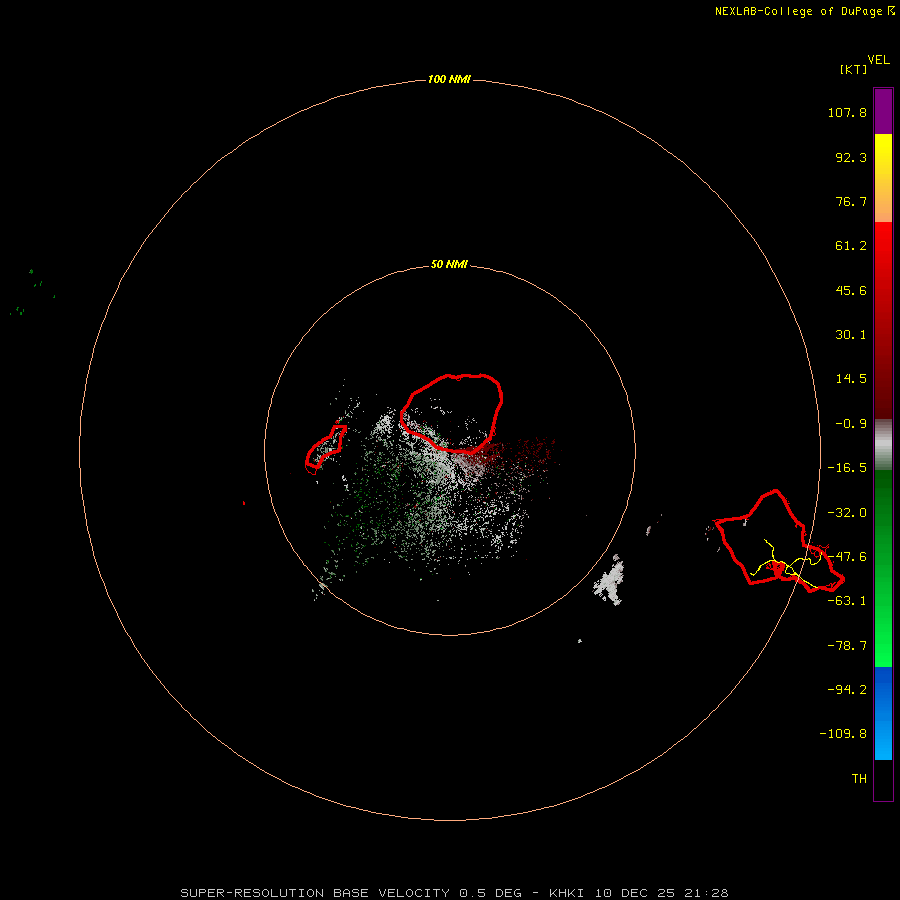This screenshot has height=900, width=900.
Task: Click the -63.1 velocity scale value
Action: point(847,601)
